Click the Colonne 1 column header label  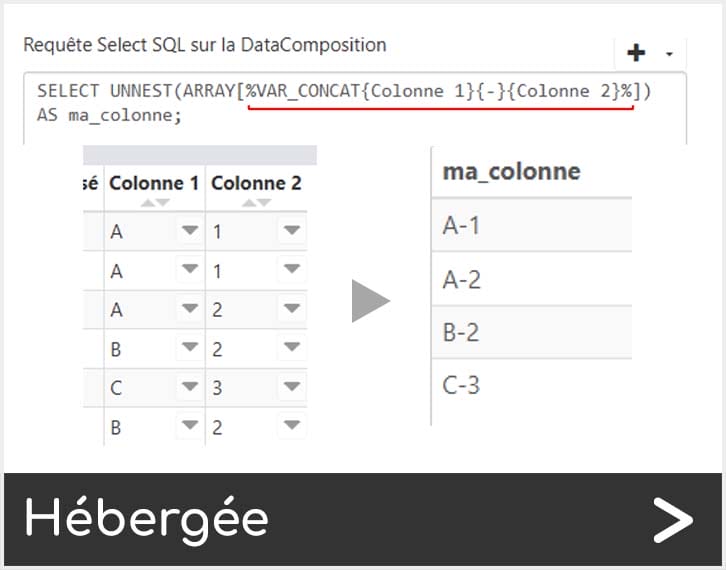point(154,183)
